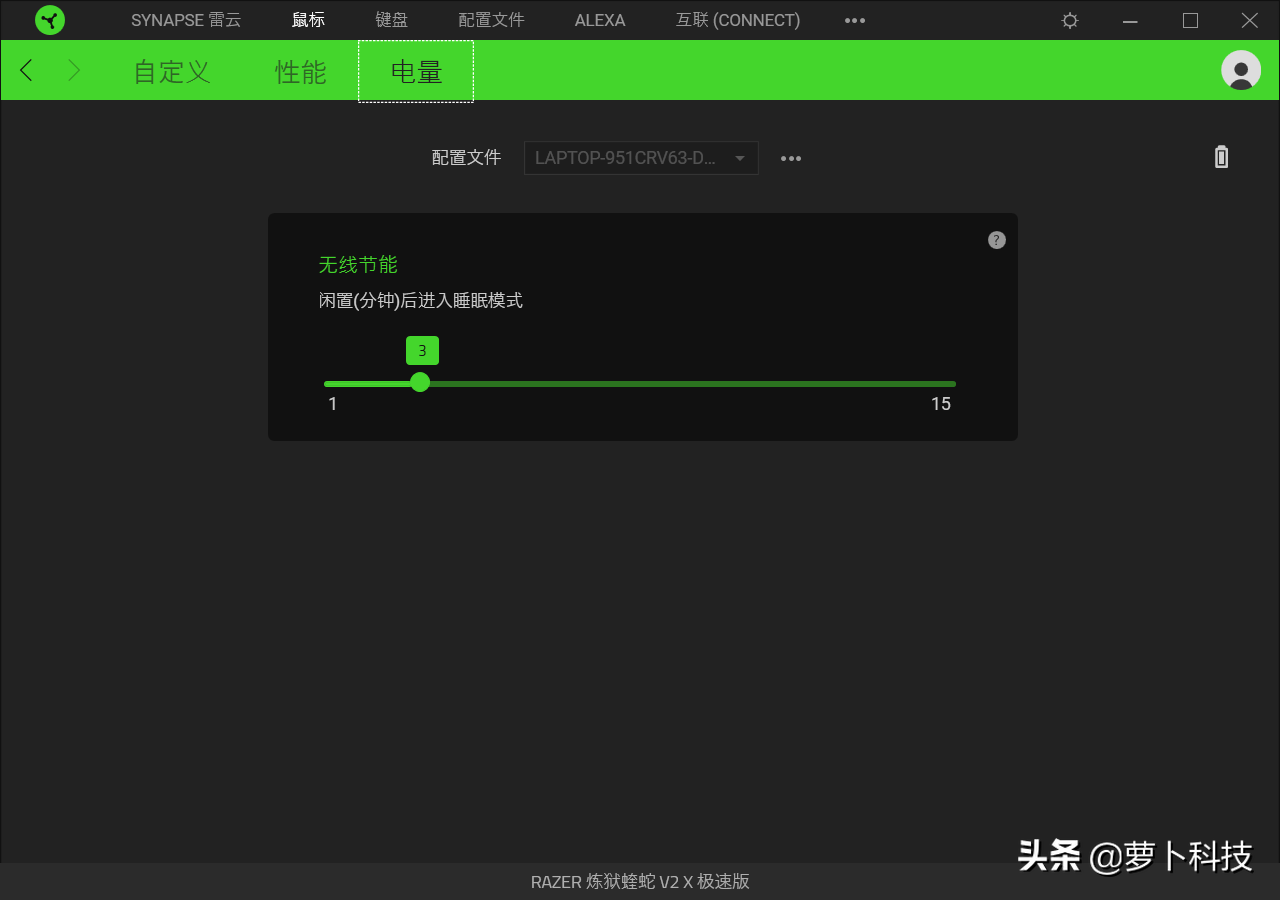
Task: Click the RAZER 炼狱蝰蛇 V2 X 极速版 device name
Action: coord(640,881)
